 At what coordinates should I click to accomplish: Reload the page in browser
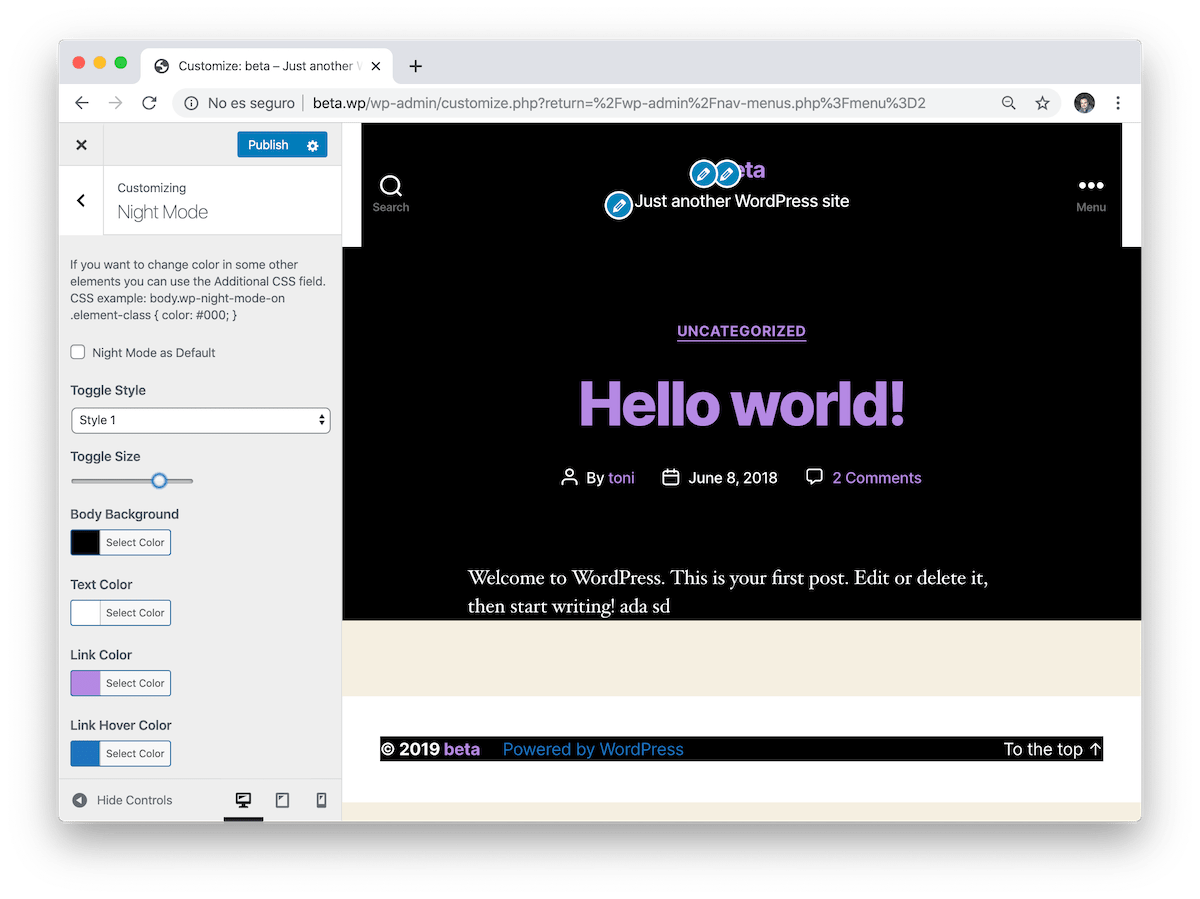pyautogui.click(x=149, y=103)
